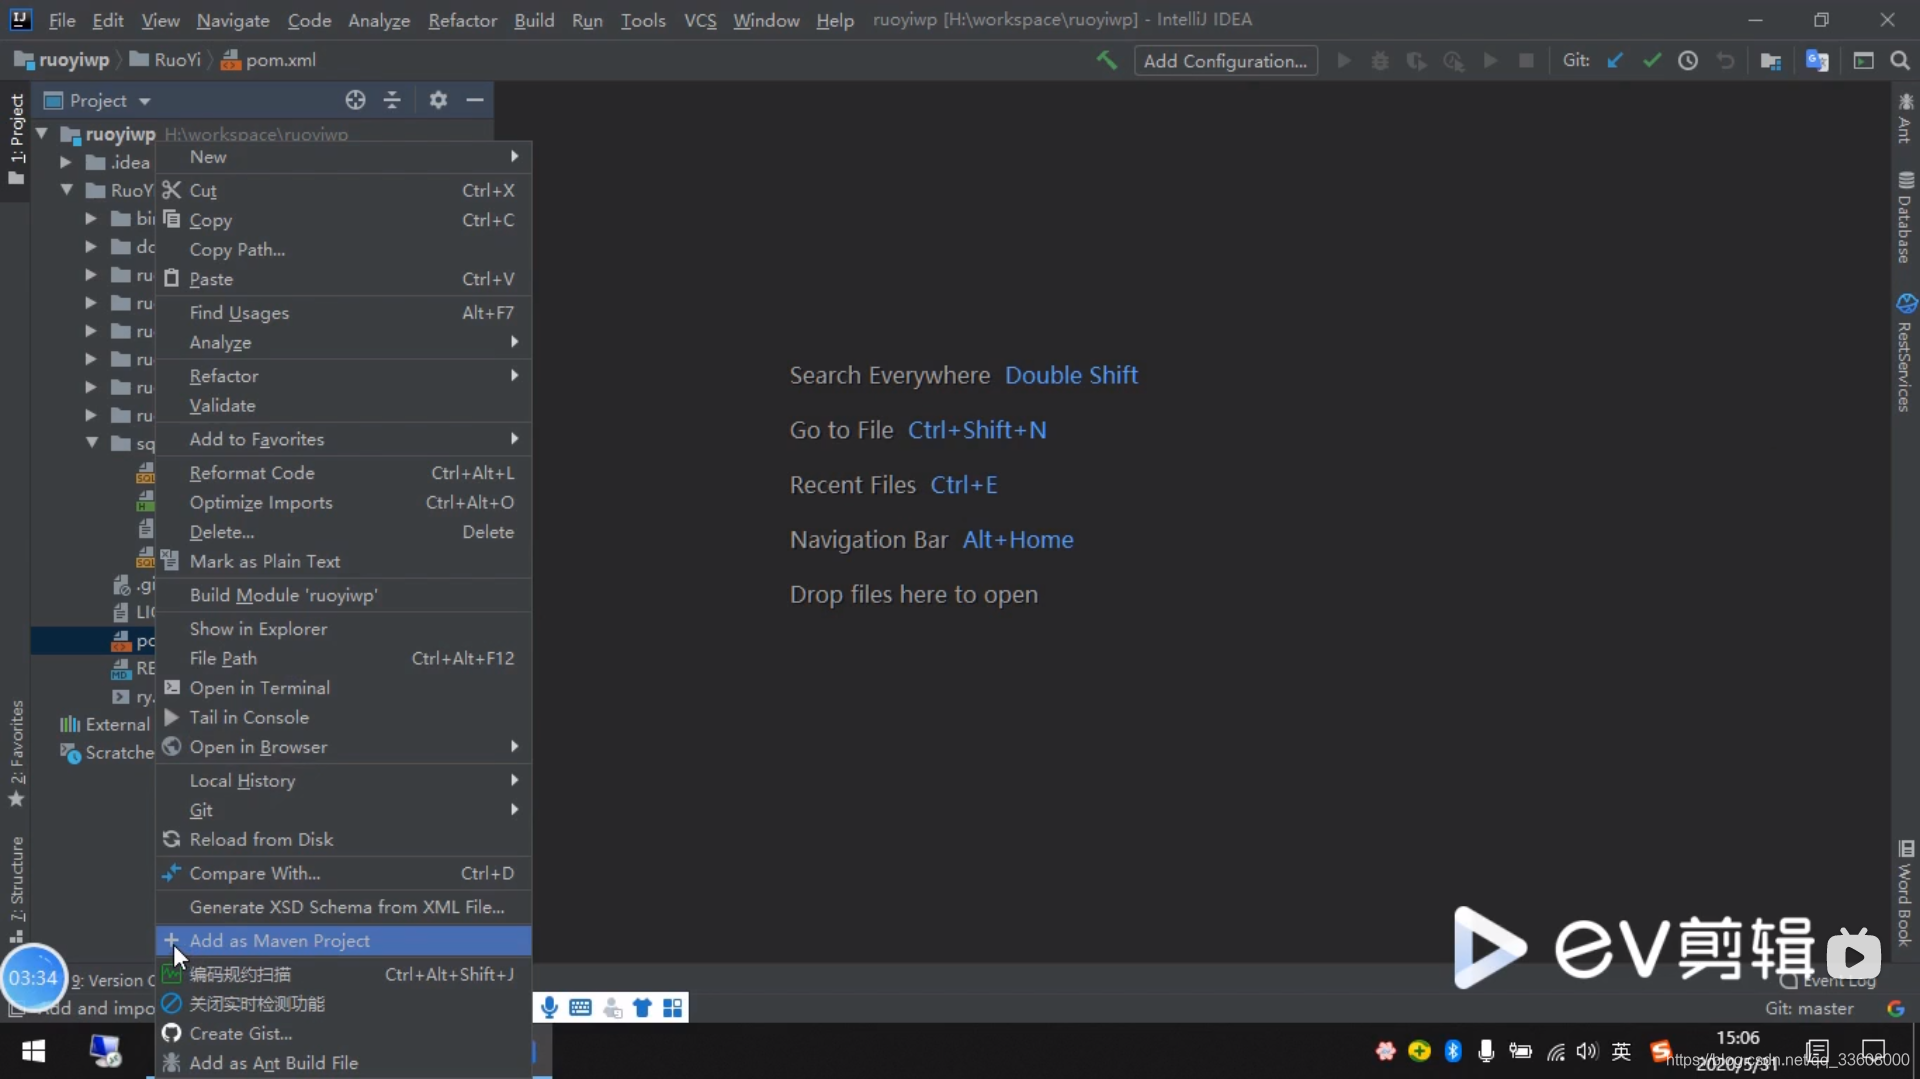Expand the .idea folder node
The image size is (1920, 1079).
pos(66,161)
